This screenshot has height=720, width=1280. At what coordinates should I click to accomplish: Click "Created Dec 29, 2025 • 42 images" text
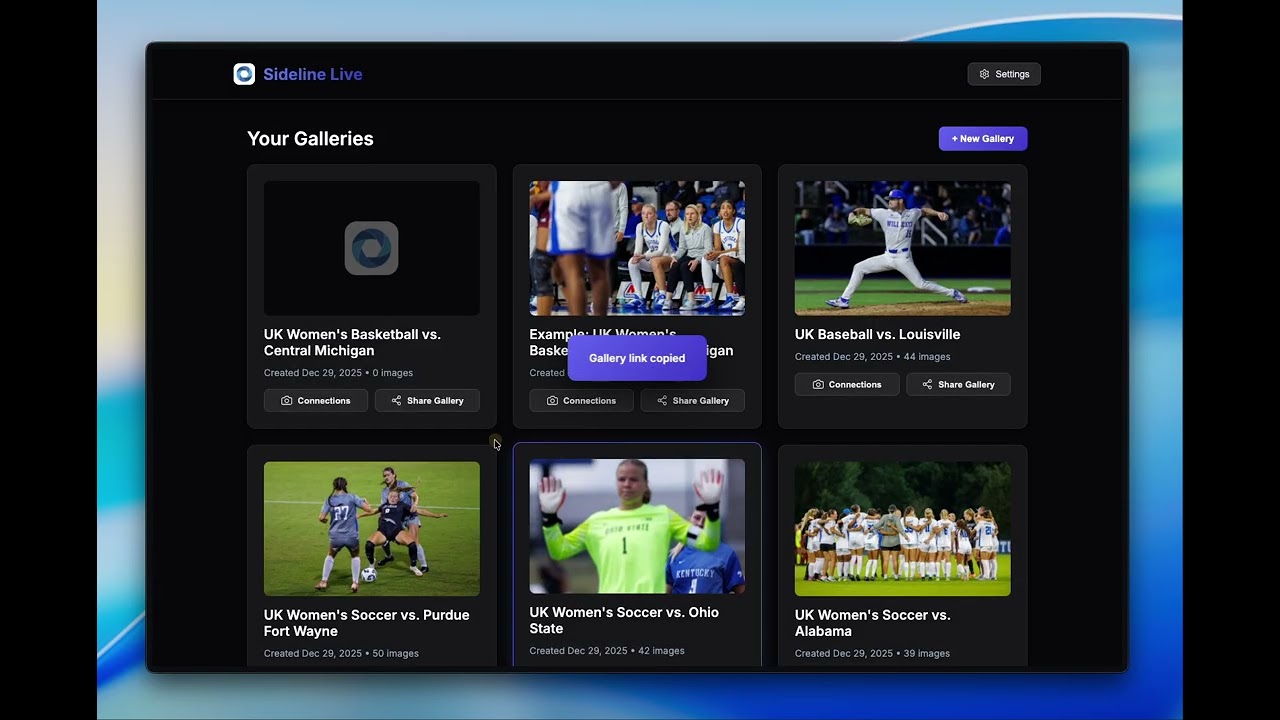607,651
